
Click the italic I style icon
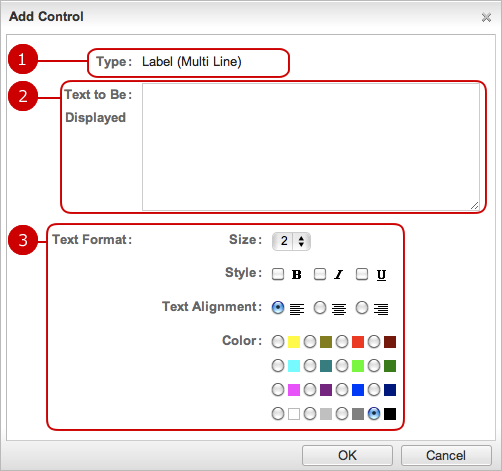[339, 275]
